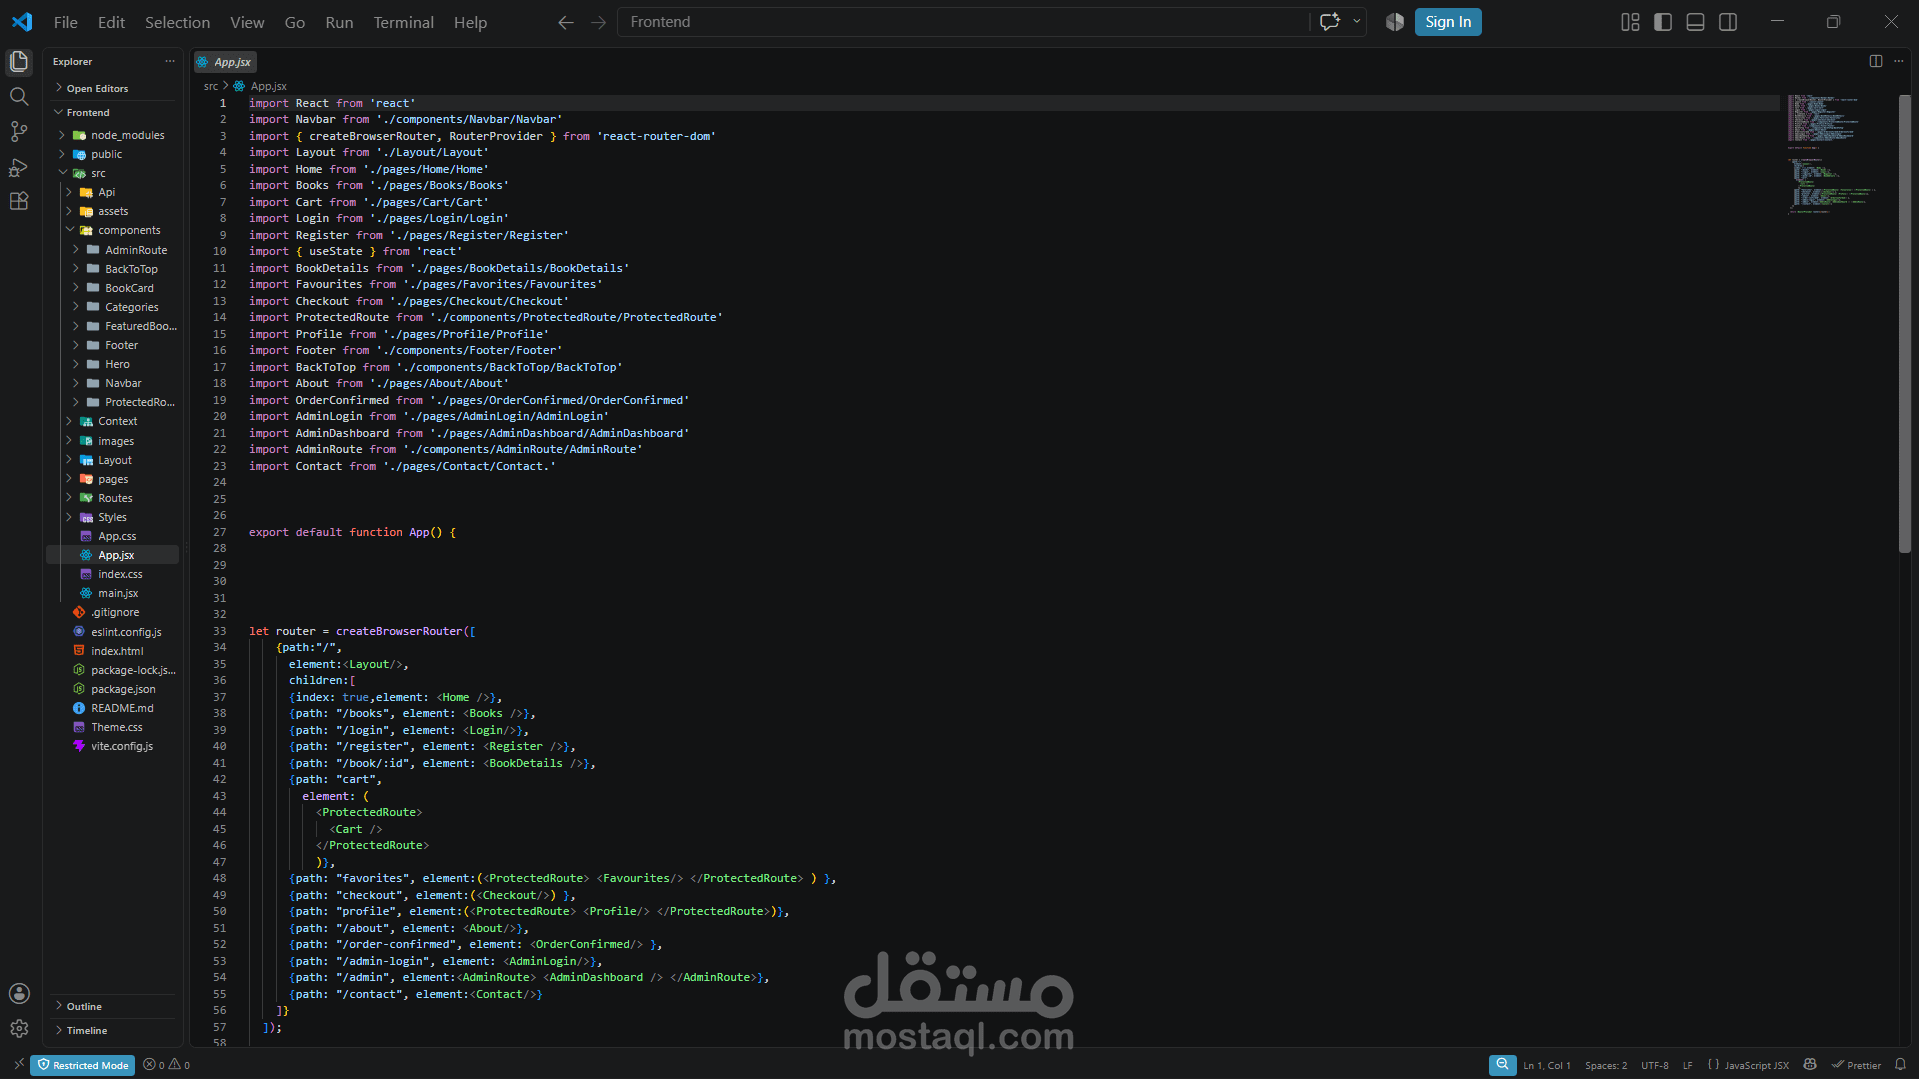The image size is (1919, 1079).
Task: Go forward using the right arrow
Action: pos(598,22)
